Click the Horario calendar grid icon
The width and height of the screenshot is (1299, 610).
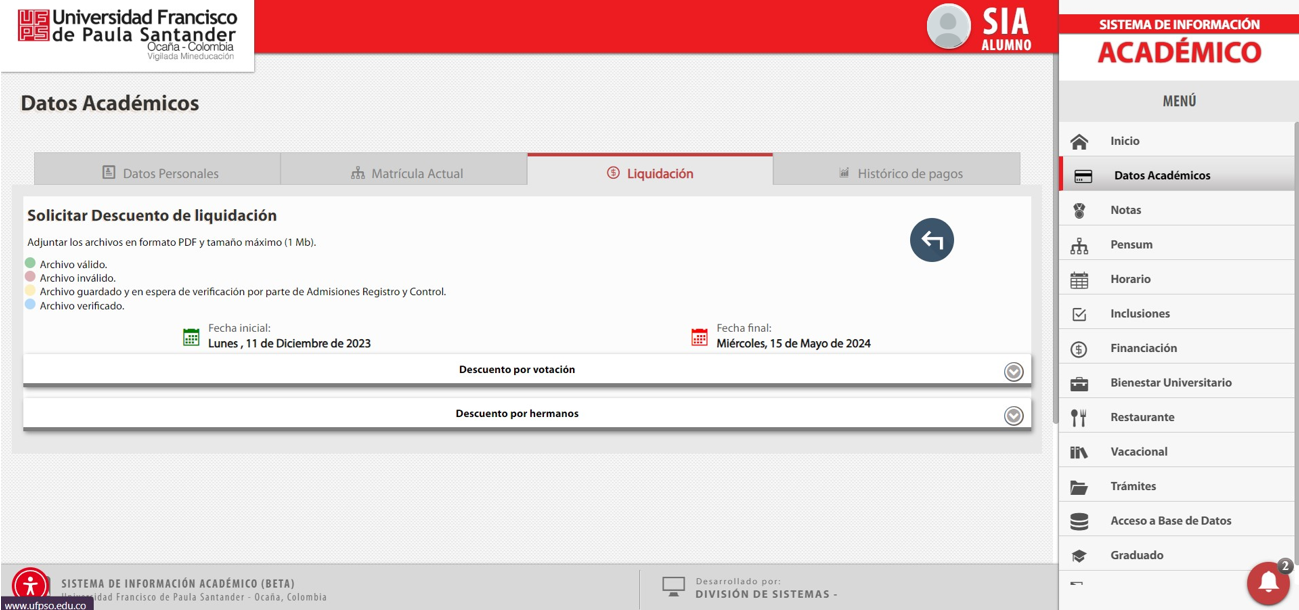point(1079,280)
